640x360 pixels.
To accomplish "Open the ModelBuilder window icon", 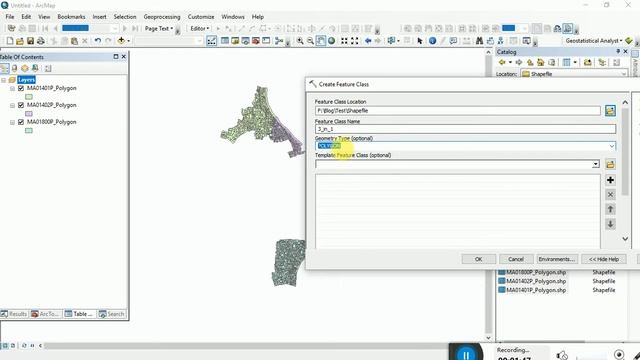I will (x=279, y=41).
